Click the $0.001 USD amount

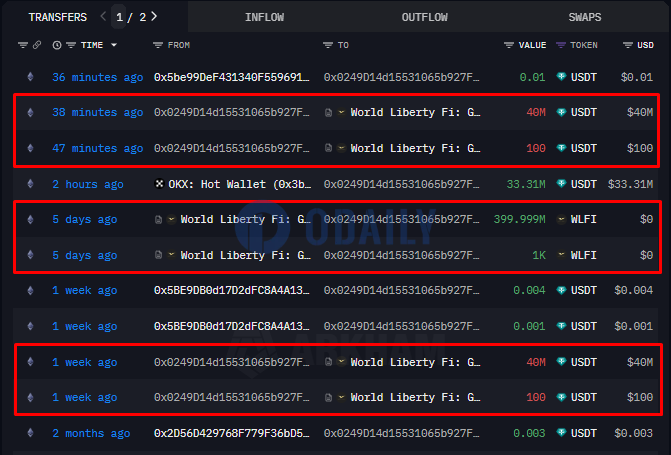click(x=634, y=326)
